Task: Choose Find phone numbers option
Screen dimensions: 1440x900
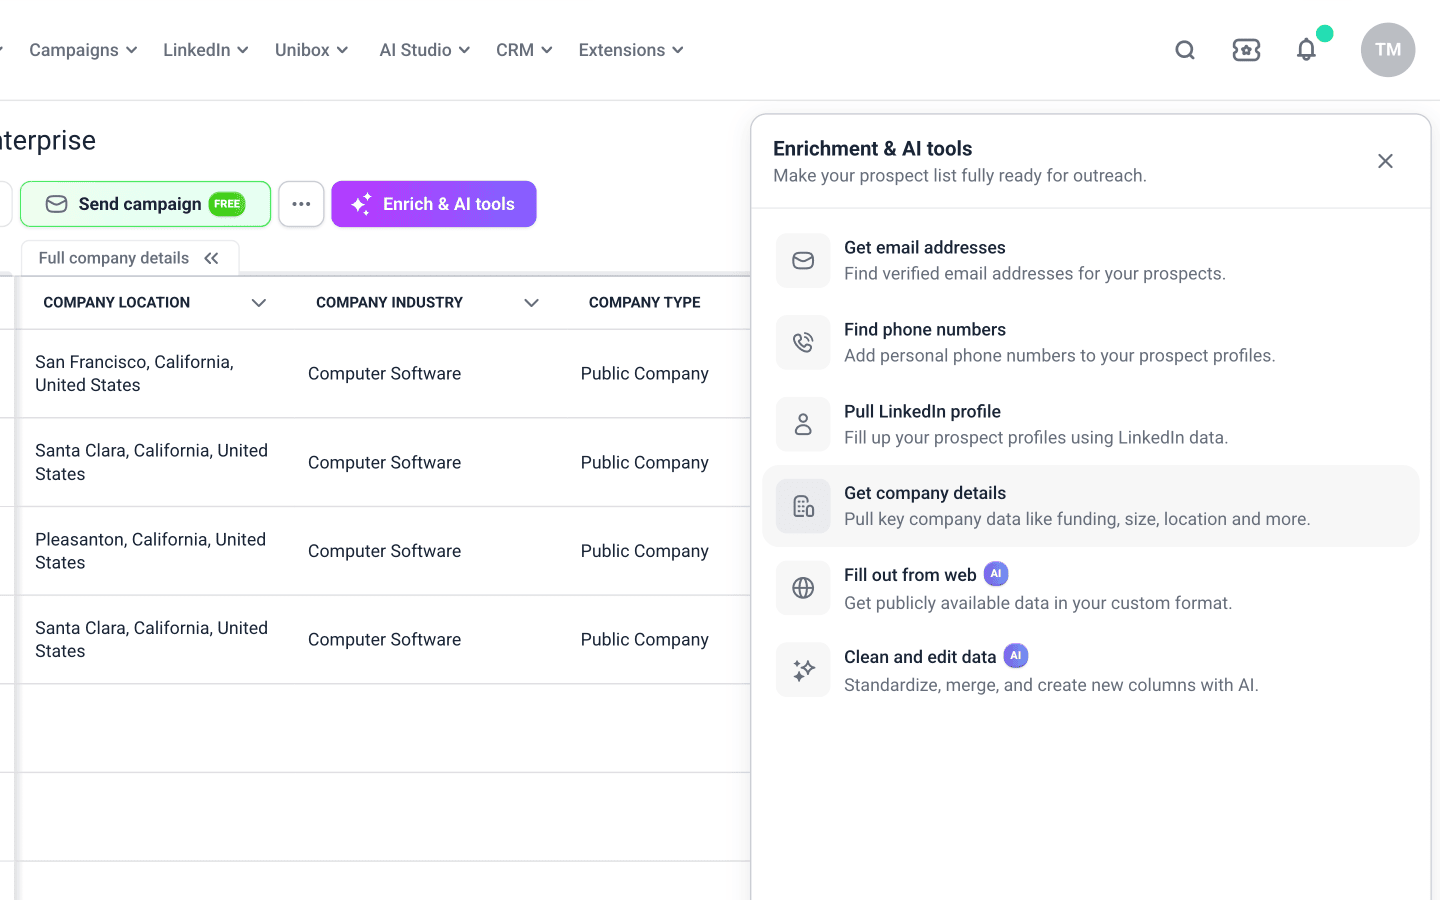Action: coord(1091,343)
